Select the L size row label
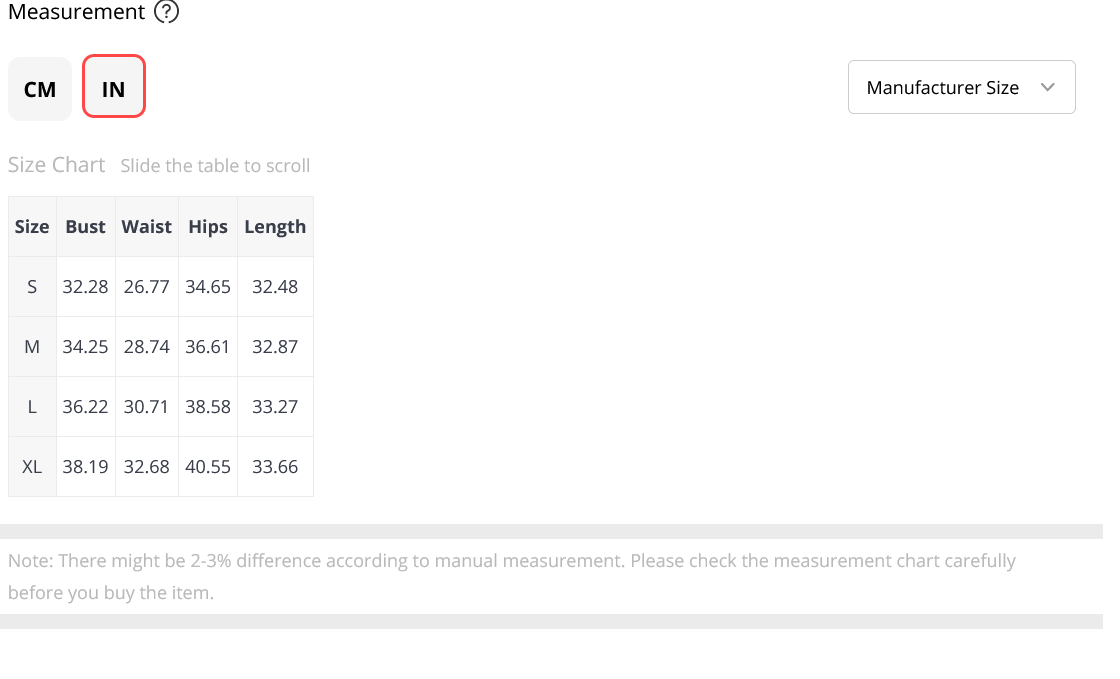Viewport: 1120px width, 679px height. click(32, 406)
